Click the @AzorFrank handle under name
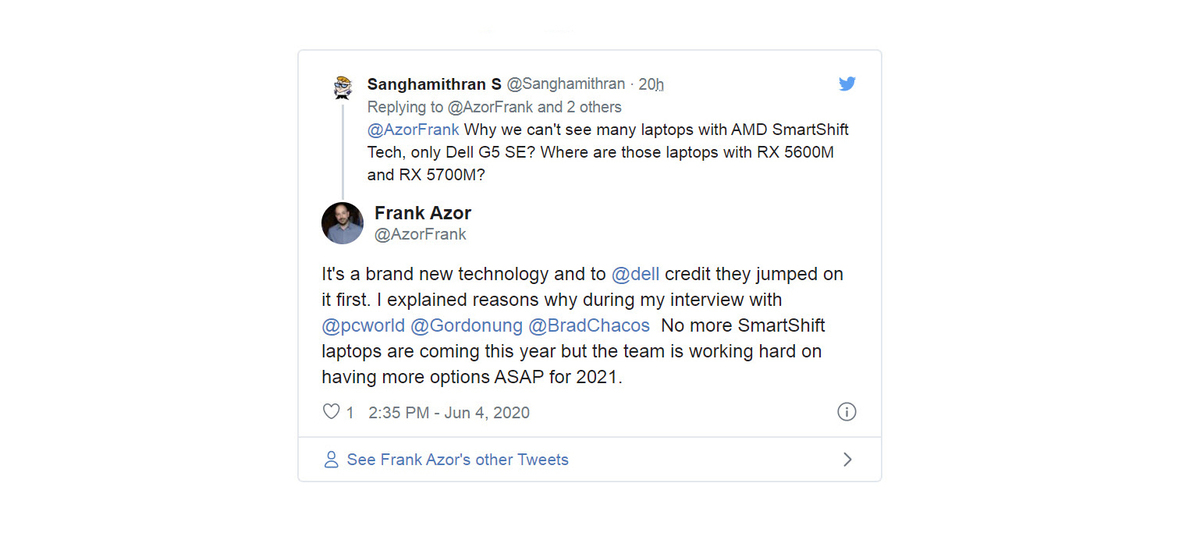 [420, 235]
